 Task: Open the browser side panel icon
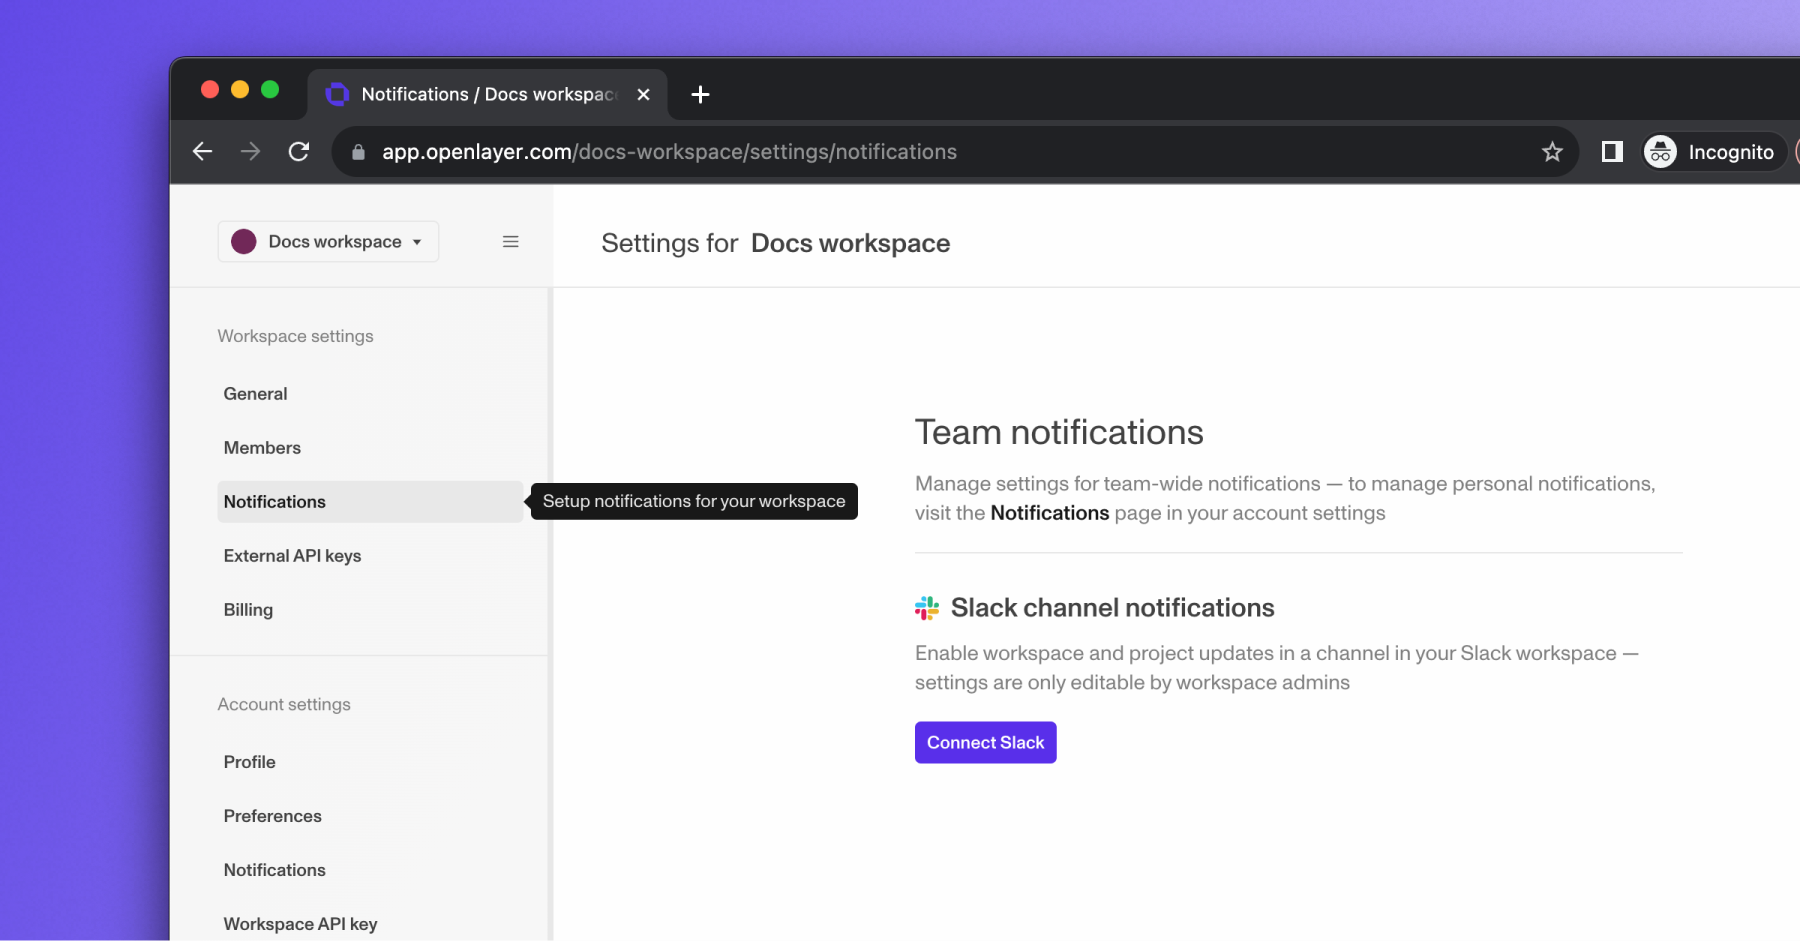click(1612, 152)
